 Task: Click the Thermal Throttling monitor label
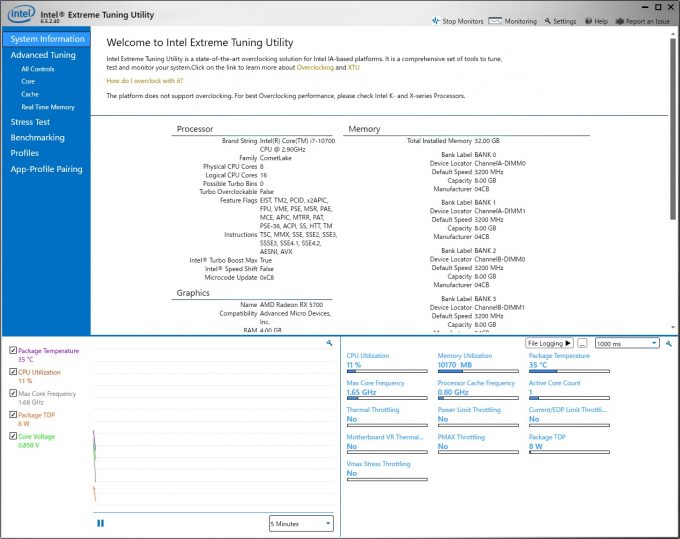(373, 410)
